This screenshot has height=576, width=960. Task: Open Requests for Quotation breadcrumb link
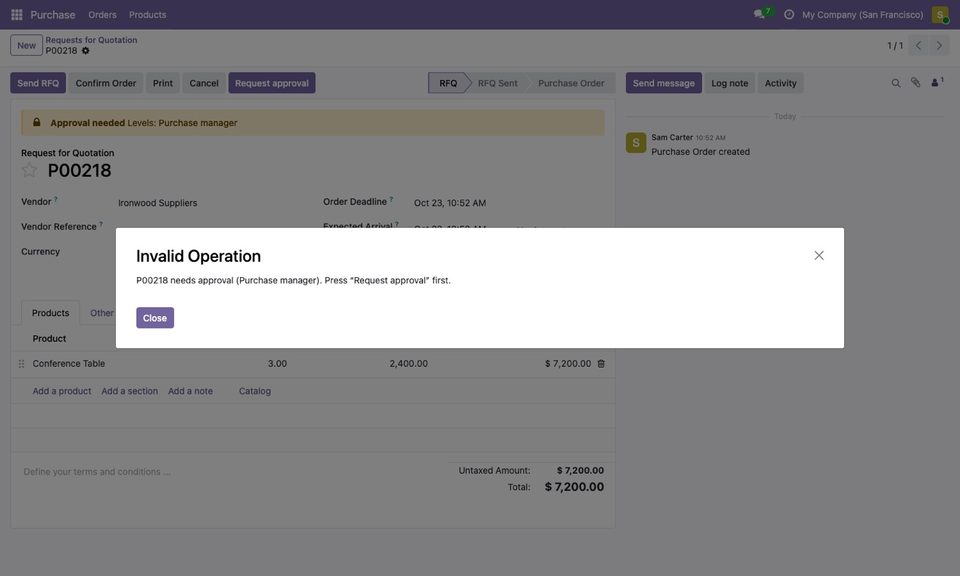click(x=91, y=40)
